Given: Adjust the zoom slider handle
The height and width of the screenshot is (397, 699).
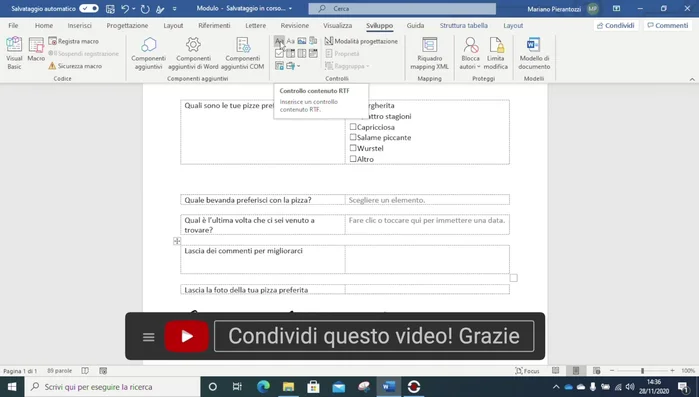Looking at the screenshot, I should [x=642, y=371].
